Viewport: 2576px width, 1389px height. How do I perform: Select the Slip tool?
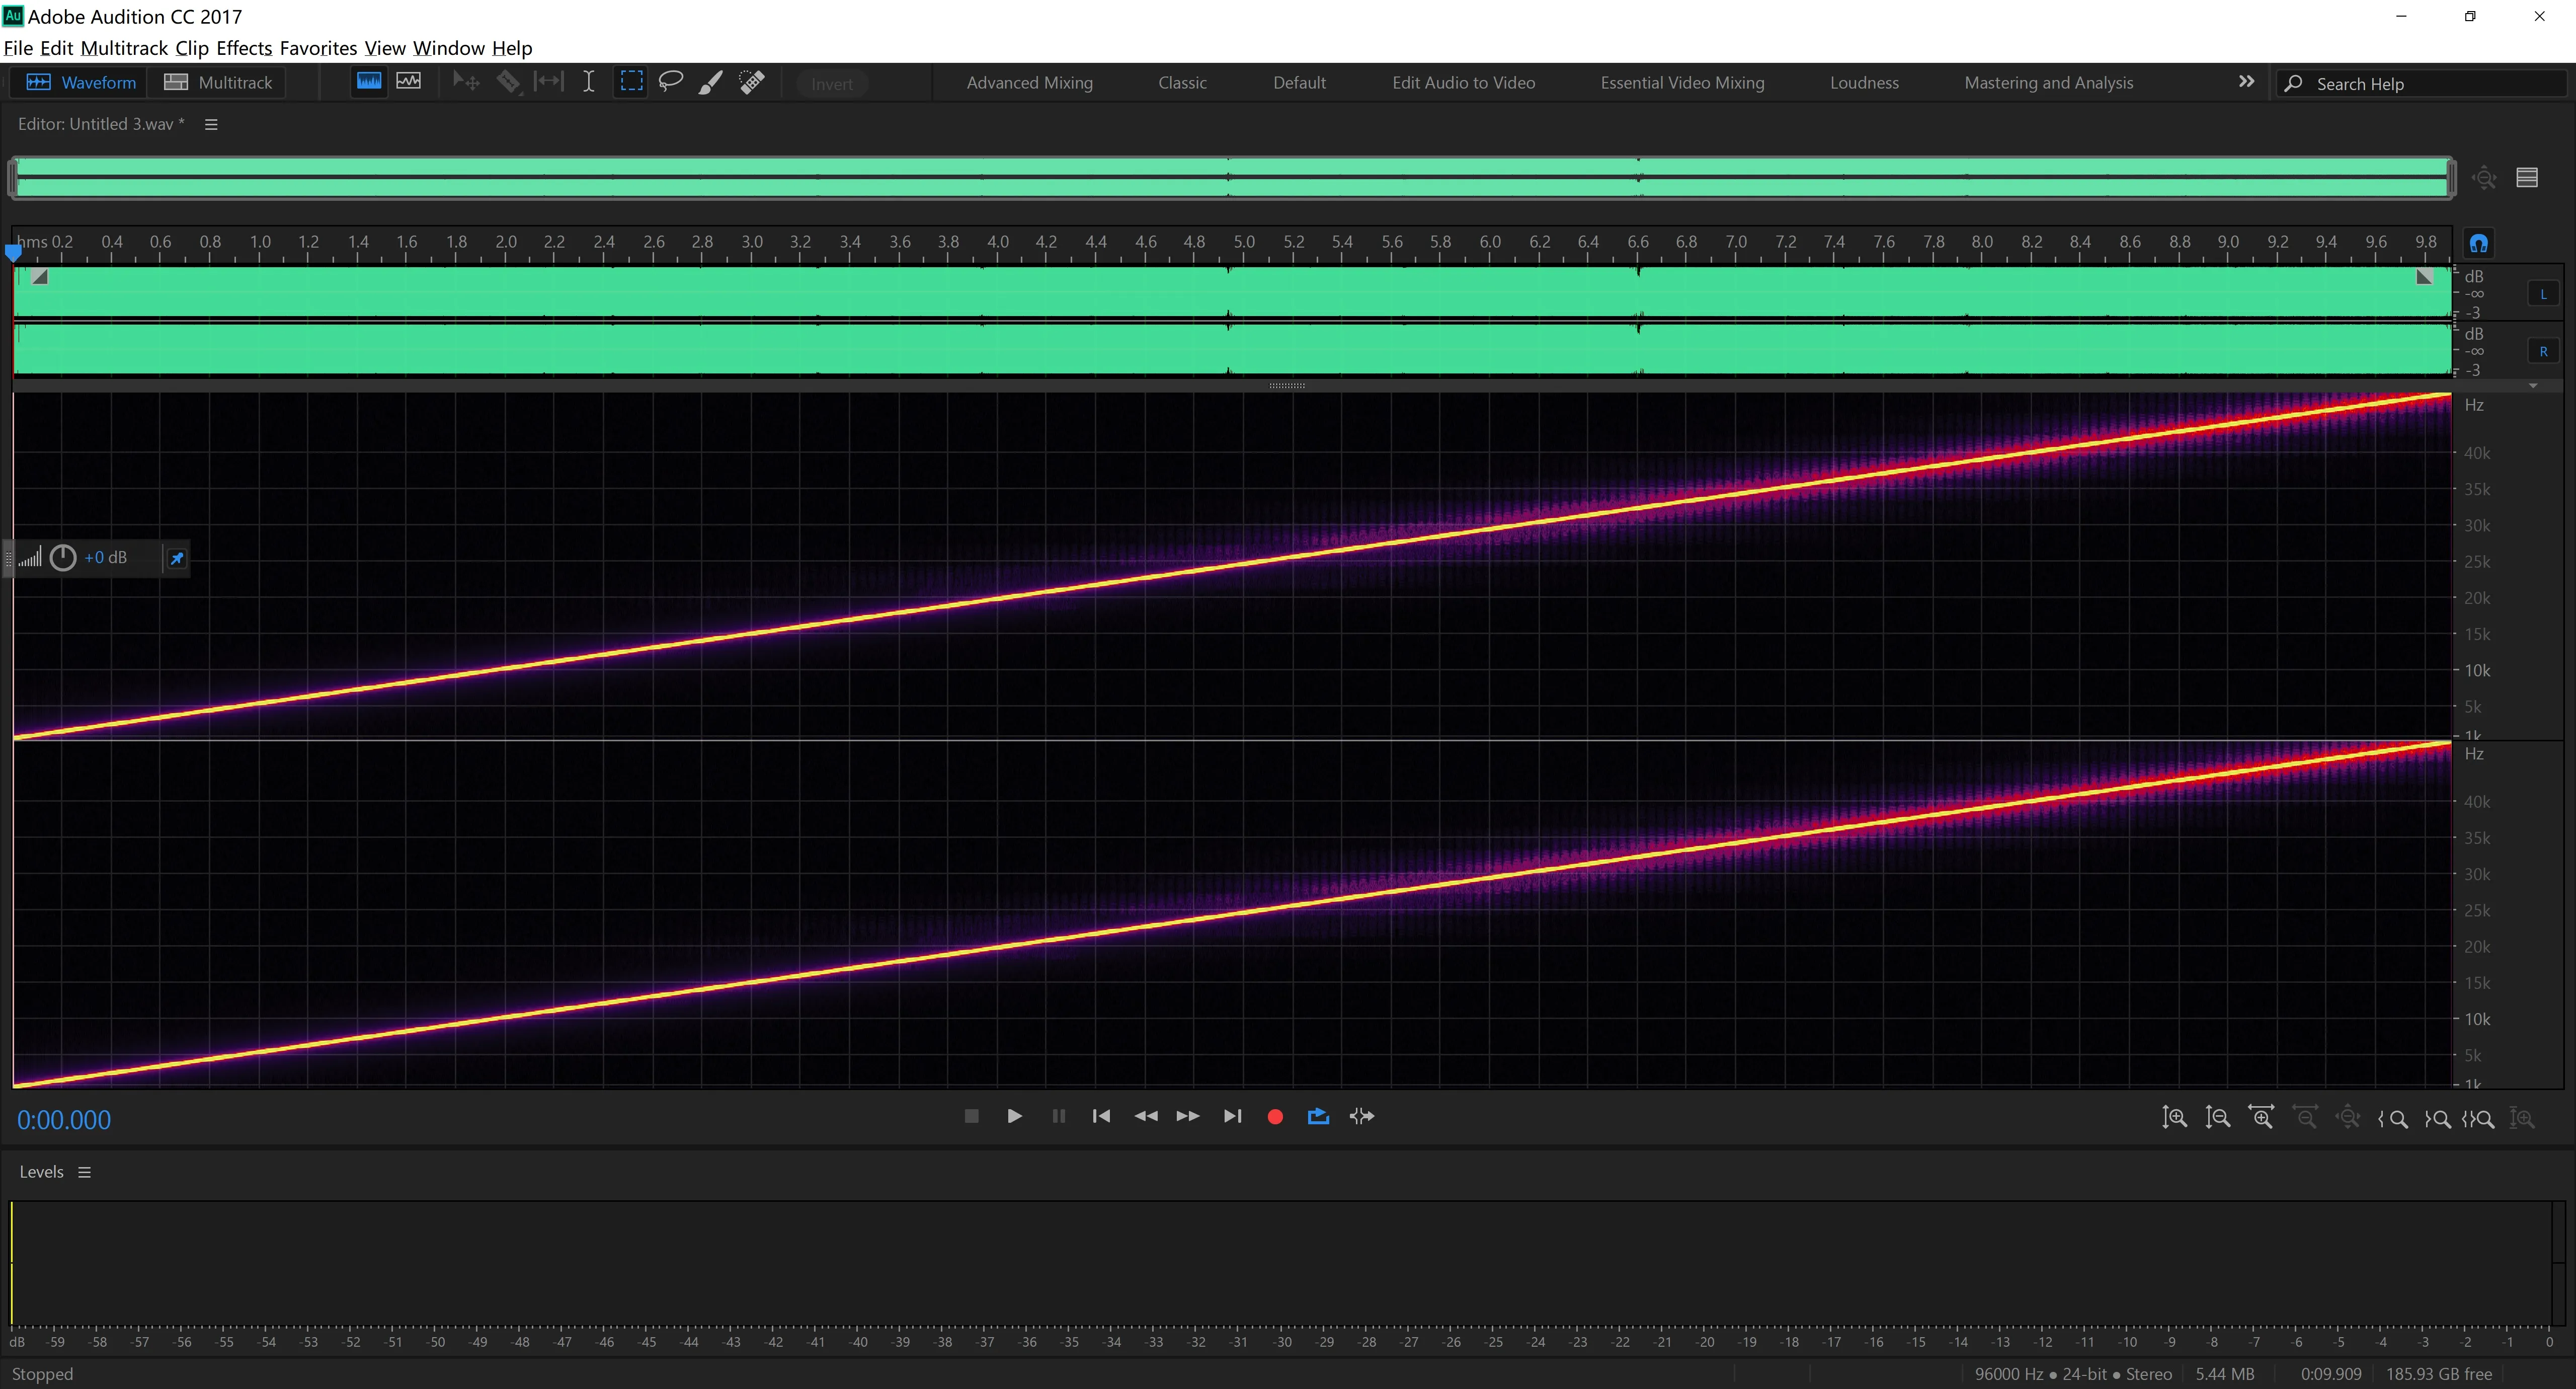tap(548, 82)
